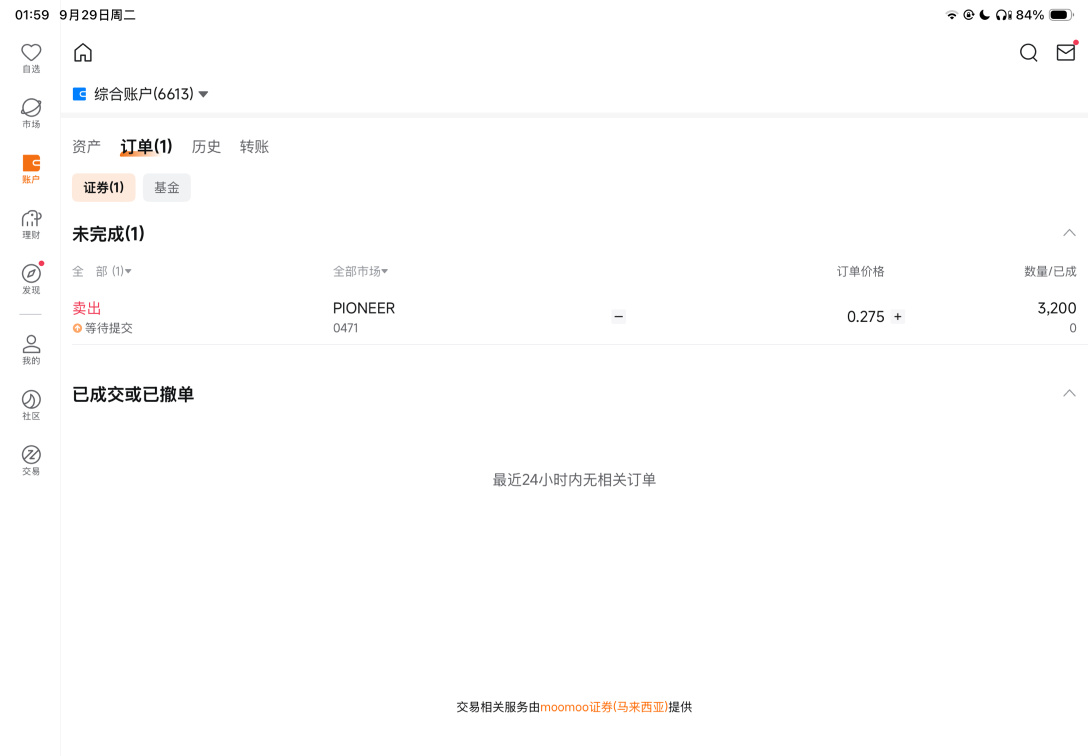Open the messages envelope icon
The width and height of the screenshot is (1088, 756).
(x=1066, y=52)
